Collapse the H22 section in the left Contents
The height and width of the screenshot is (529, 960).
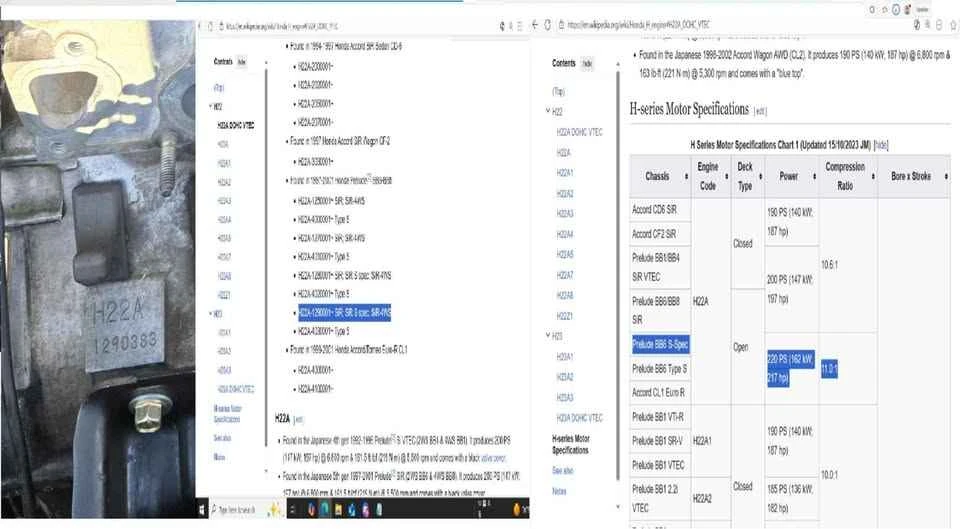(x=211, y=107)
